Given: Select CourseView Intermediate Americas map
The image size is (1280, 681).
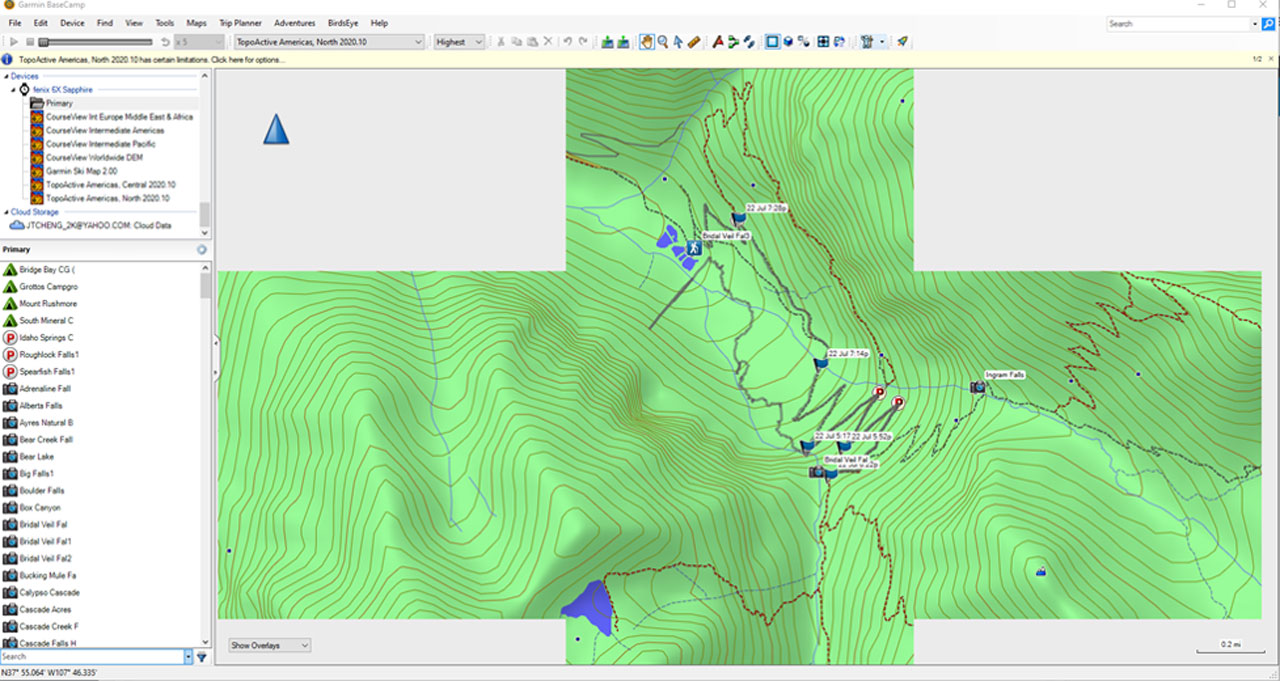Looking at the screenshot, I should pos(105,130).
